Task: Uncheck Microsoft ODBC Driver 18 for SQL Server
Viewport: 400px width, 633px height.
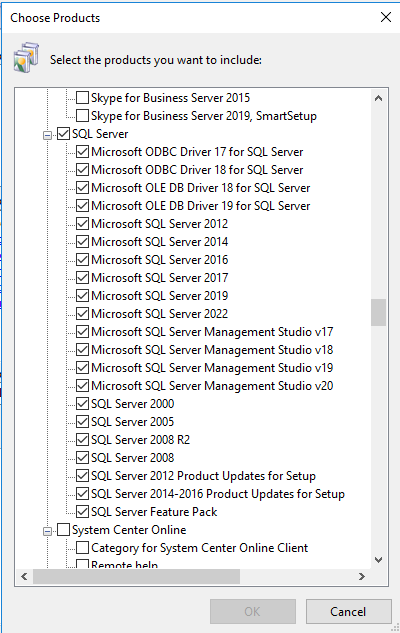Action: [x=82, y=170]
